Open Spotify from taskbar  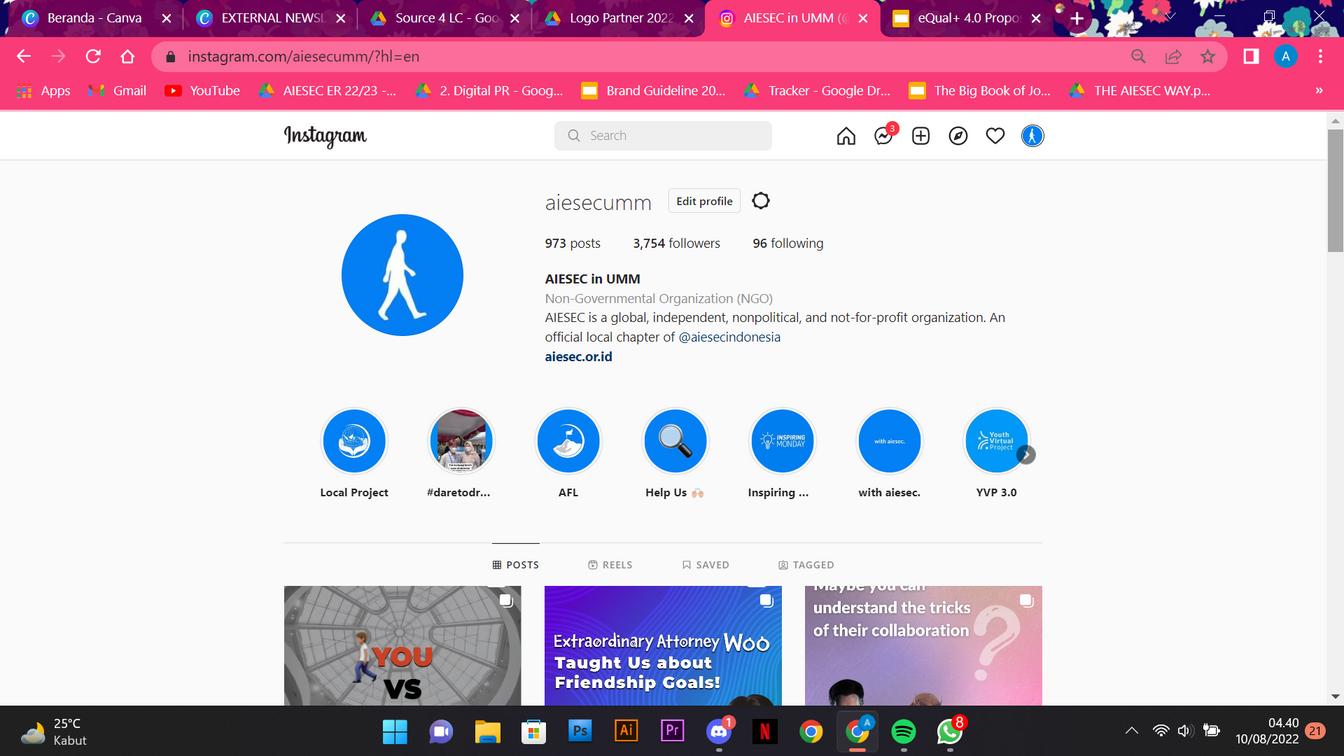[x=903, y=731]
